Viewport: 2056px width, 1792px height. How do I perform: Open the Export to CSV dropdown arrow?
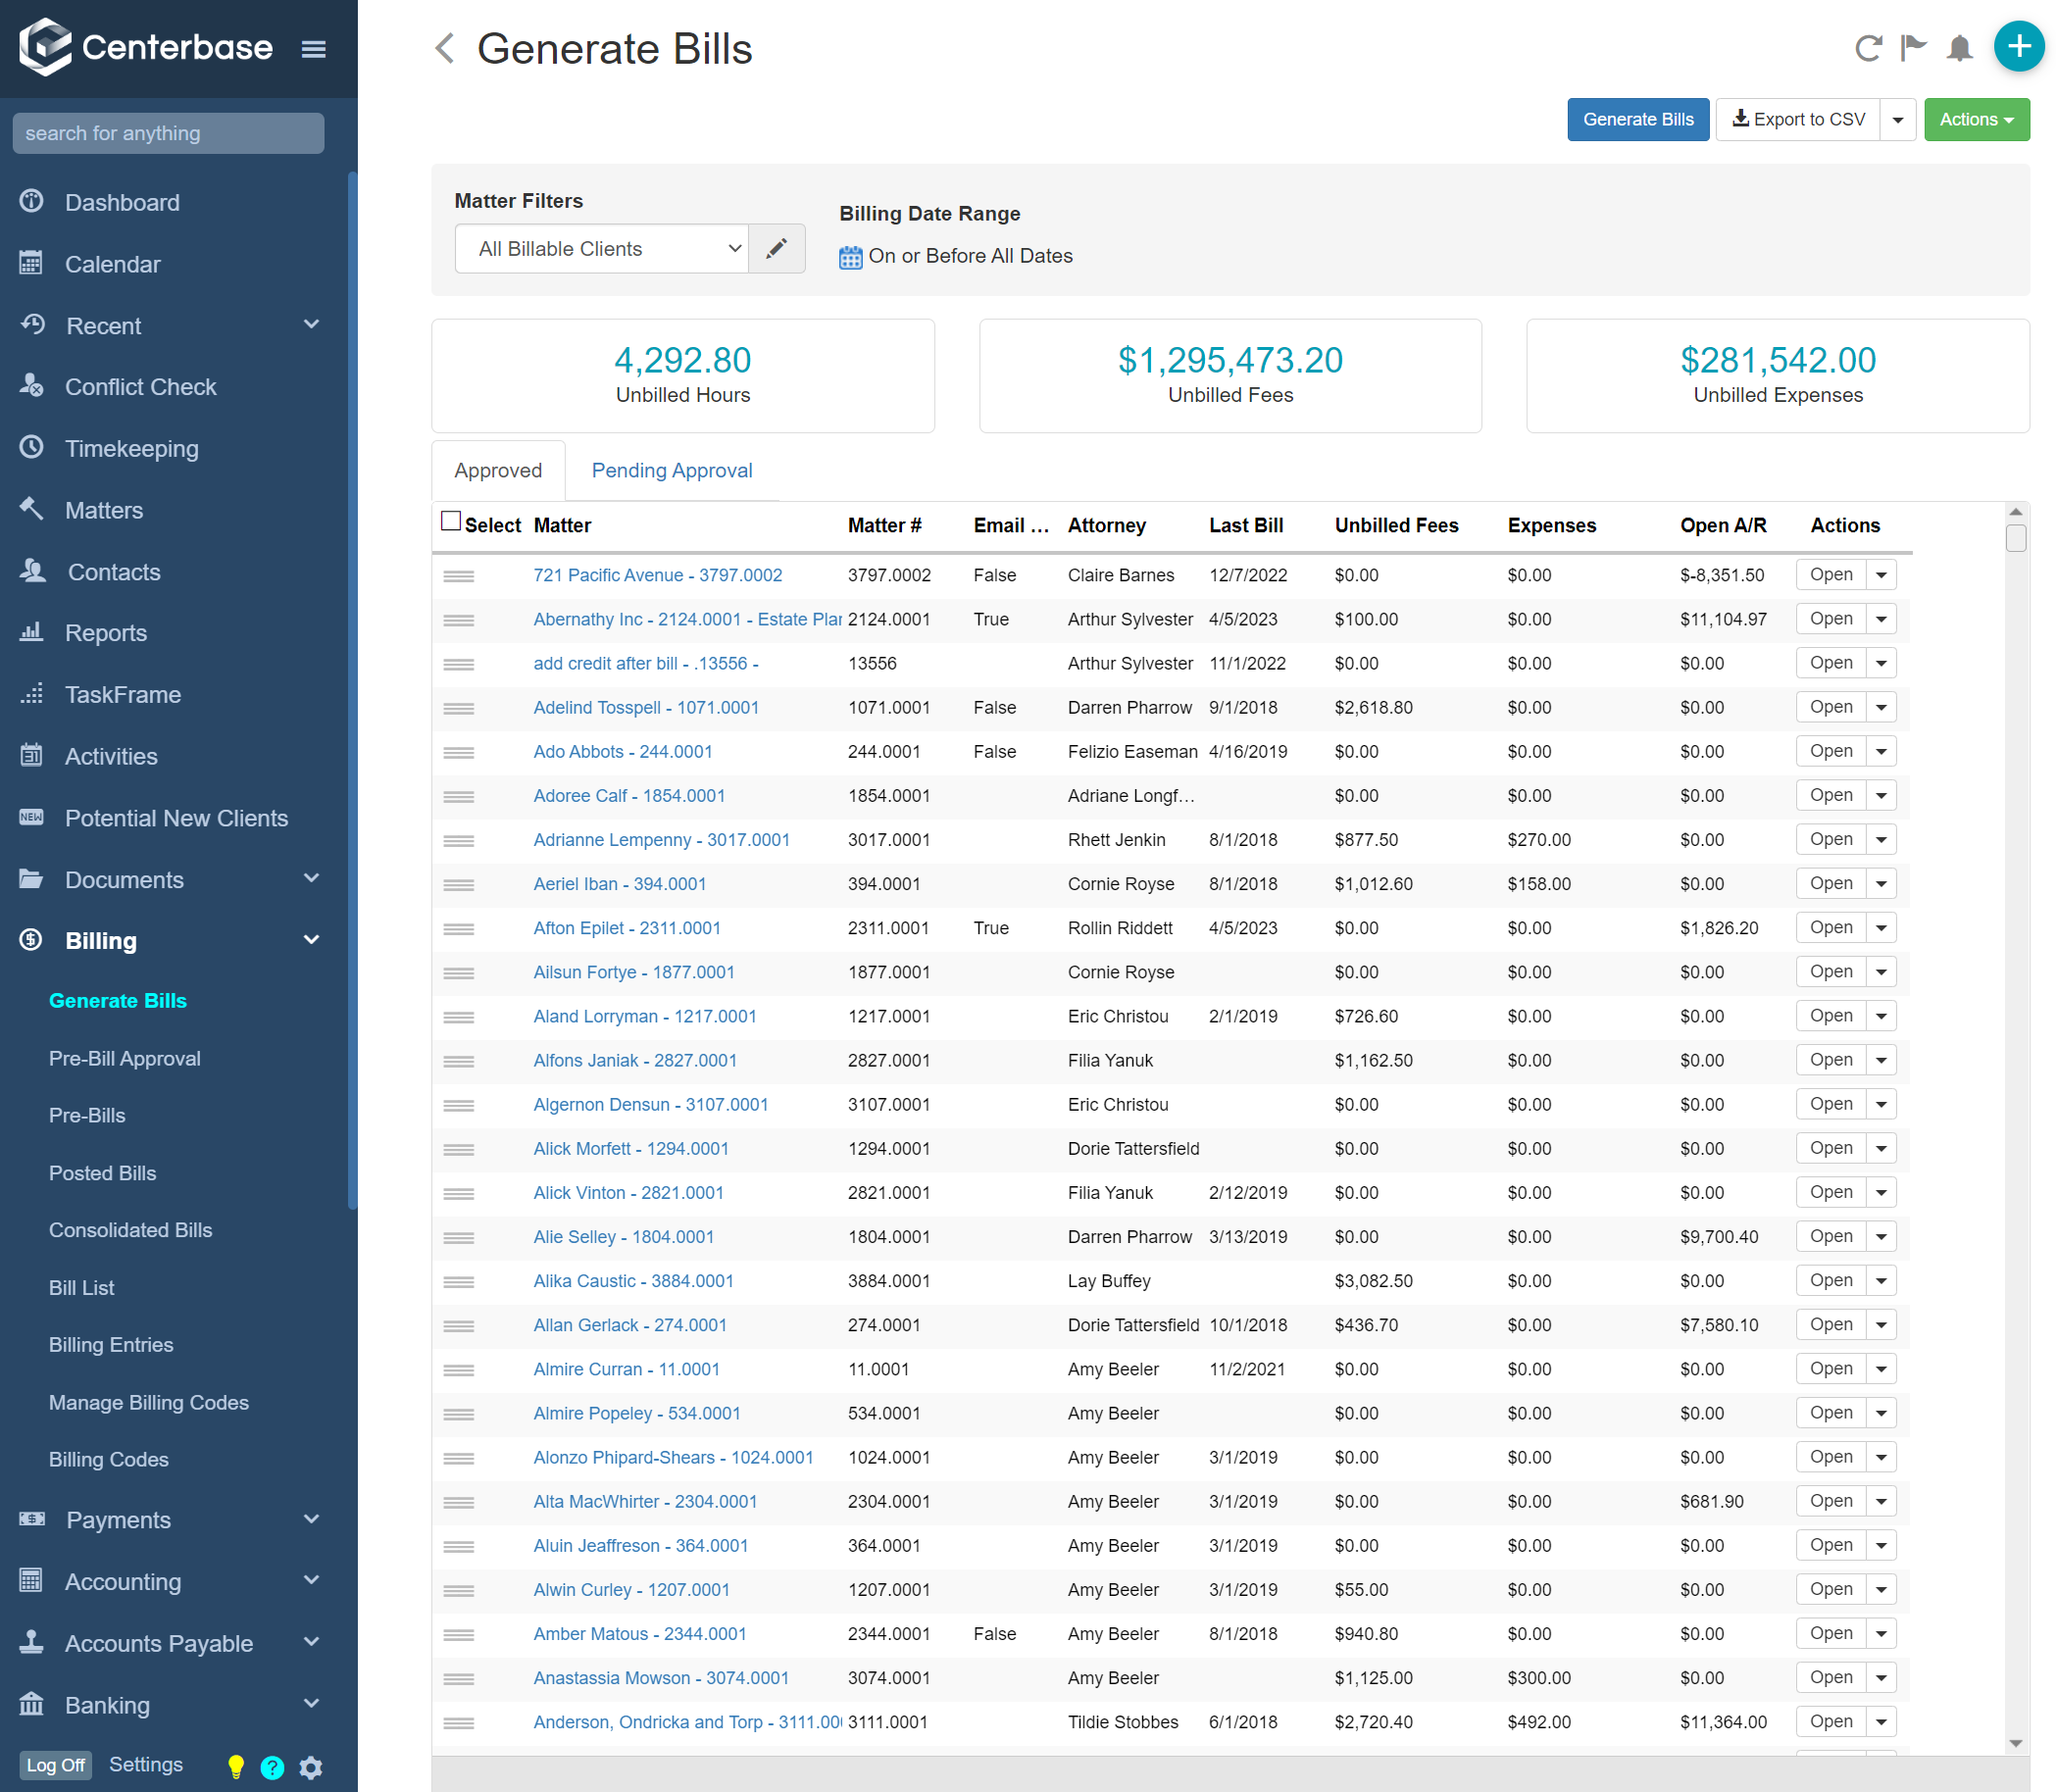[1897, 119]
